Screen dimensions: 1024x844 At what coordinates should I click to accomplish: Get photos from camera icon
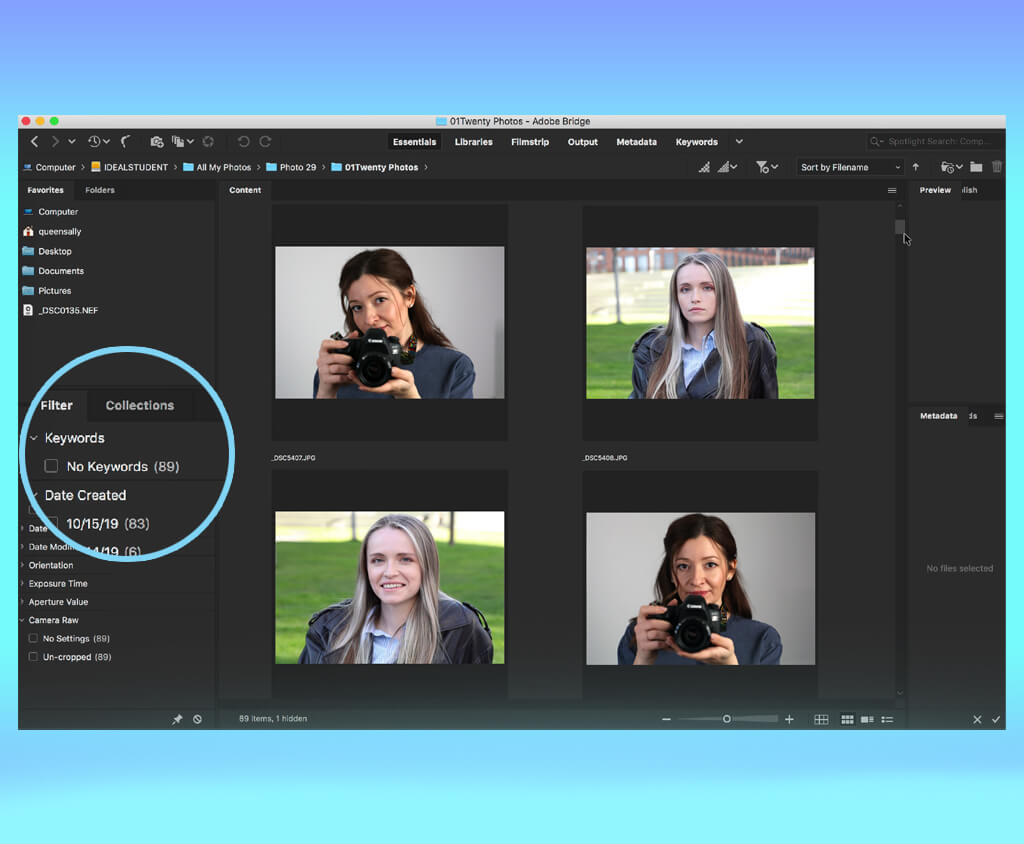point(157,142)
